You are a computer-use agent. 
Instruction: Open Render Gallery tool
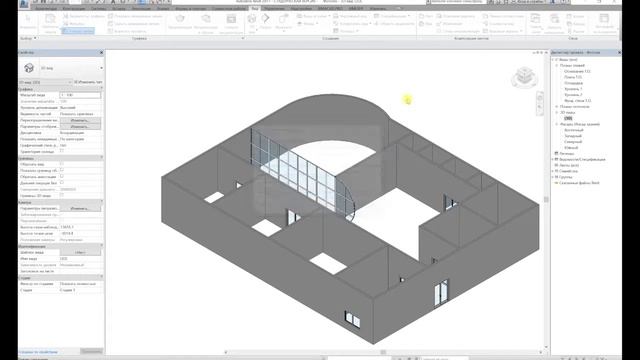[x=231, y=24]
